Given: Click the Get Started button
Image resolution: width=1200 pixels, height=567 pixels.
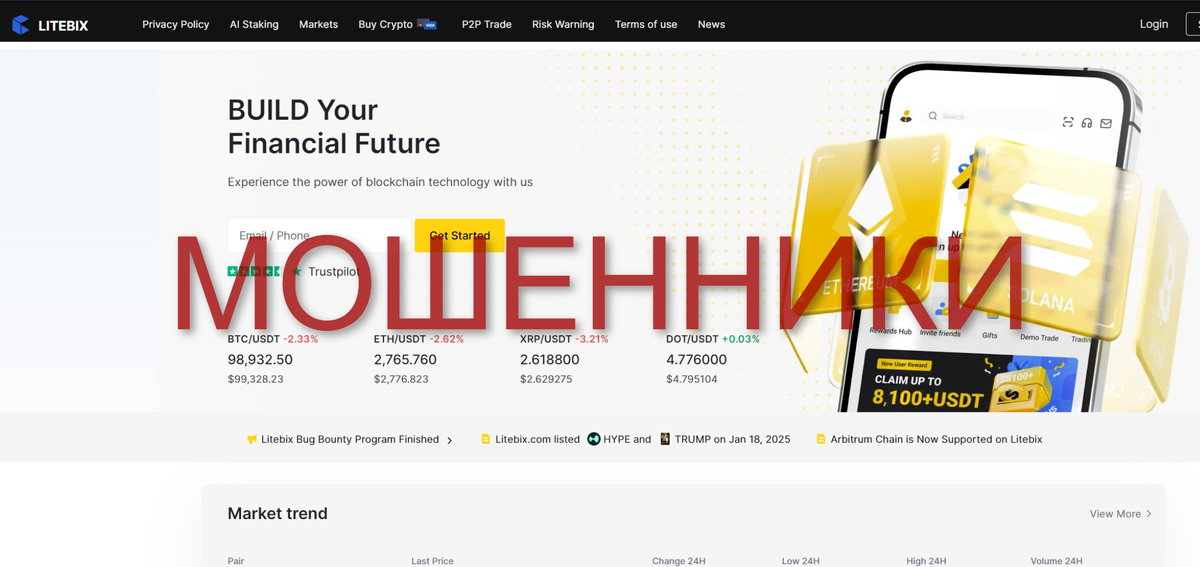Looking at the screenshot, I should click(x=460, y=235).
